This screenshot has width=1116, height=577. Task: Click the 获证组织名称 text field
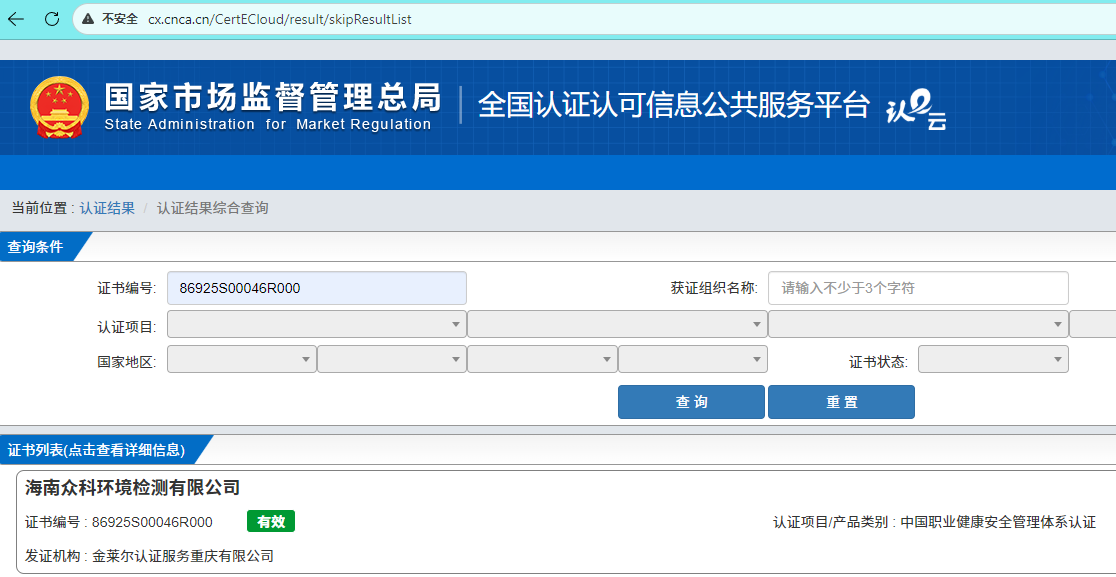(917, 288)
